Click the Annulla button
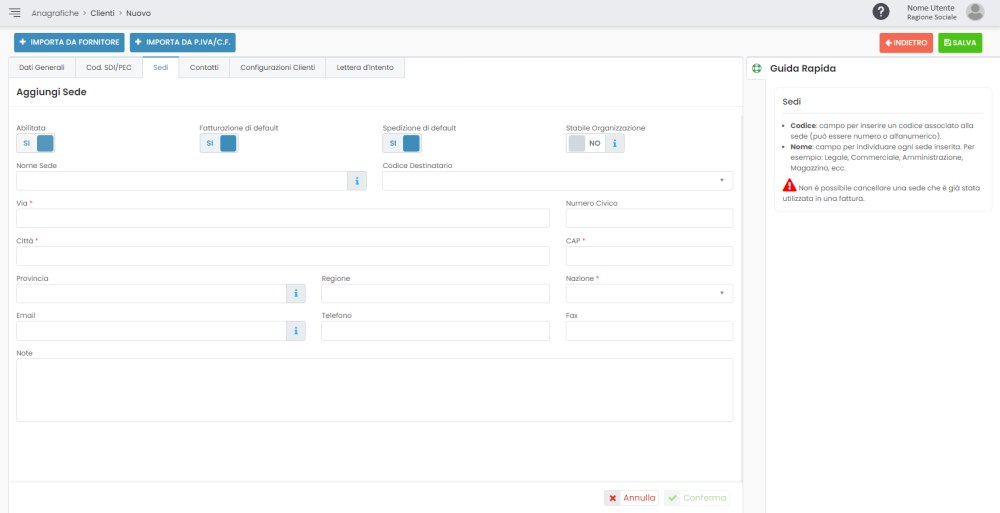 [631, 498]
